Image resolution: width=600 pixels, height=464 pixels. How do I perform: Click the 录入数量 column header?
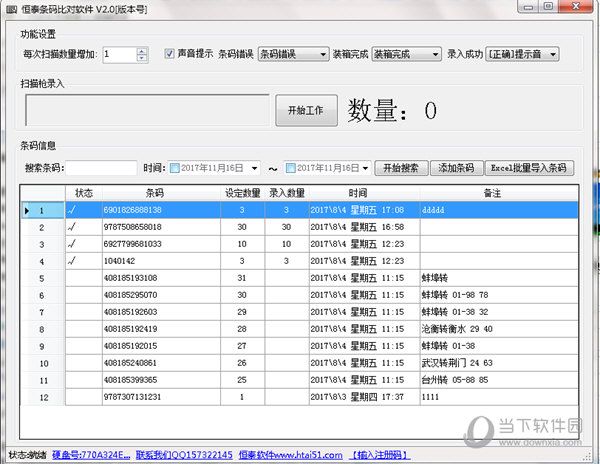coord(287,193)
